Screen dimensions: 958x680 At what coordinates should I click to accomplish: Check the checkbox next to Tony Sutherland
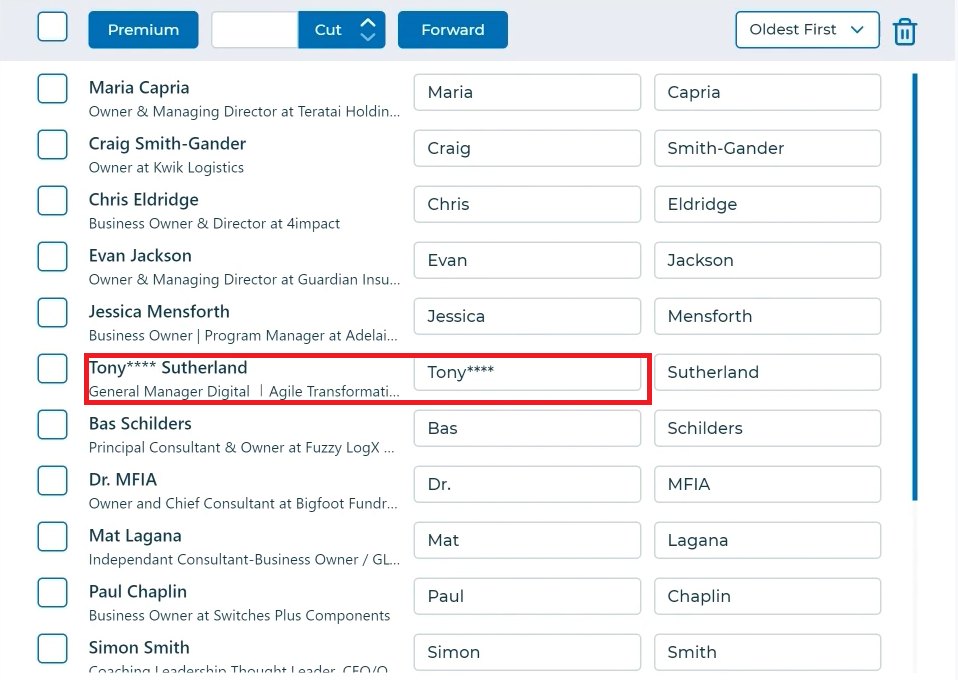[52, 368]
